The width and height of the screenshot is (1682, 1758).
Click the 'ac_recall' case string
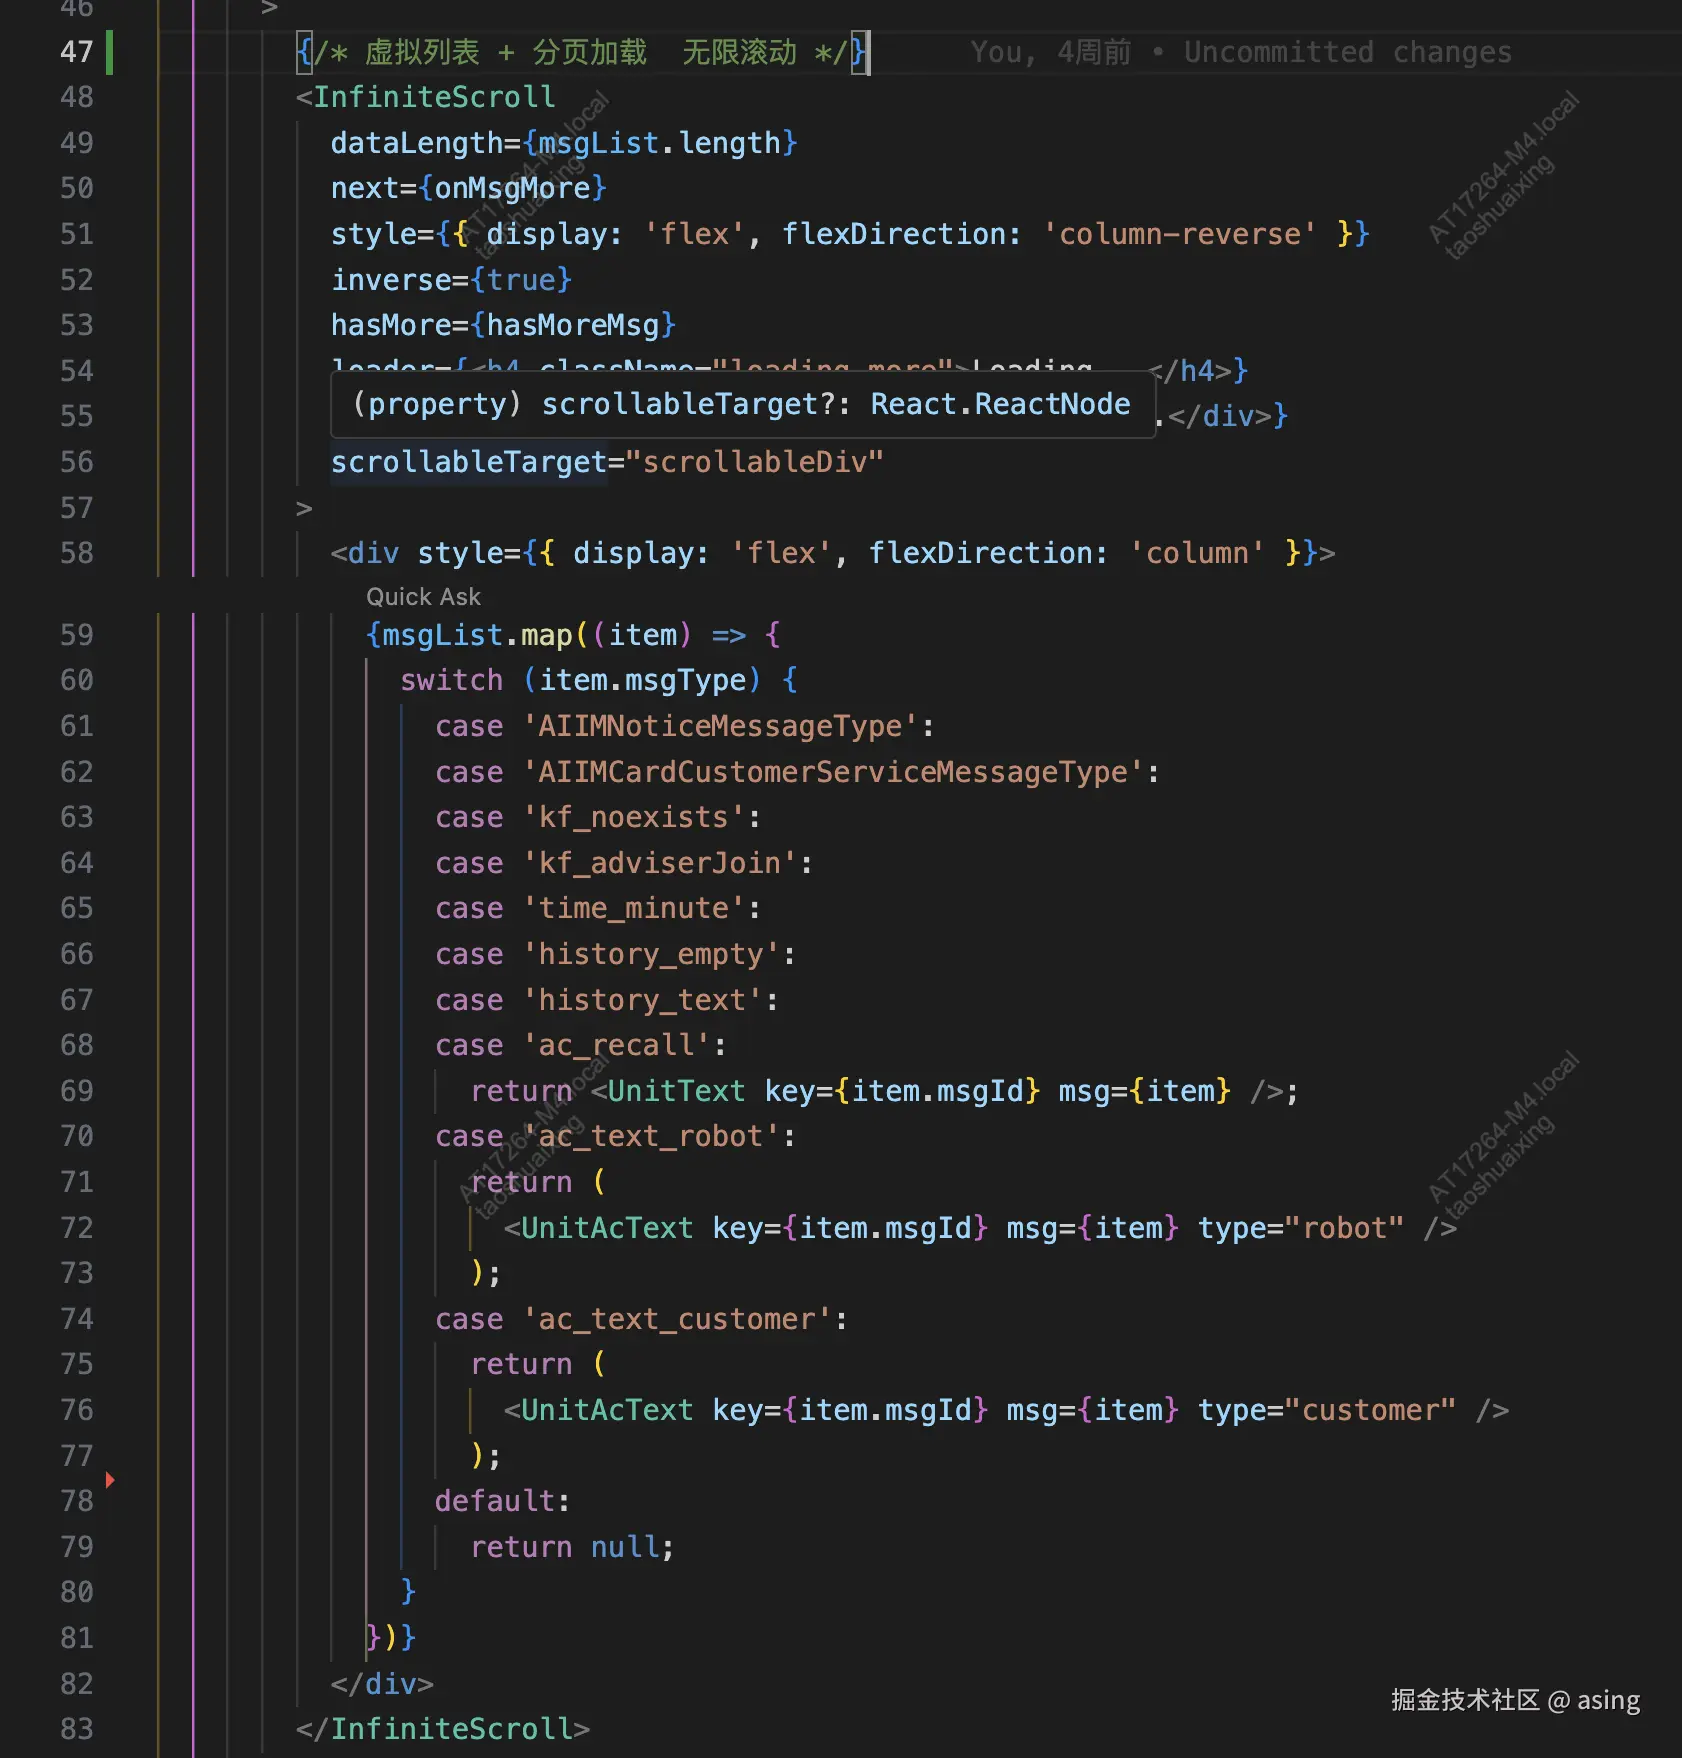tap(617, 1045)
